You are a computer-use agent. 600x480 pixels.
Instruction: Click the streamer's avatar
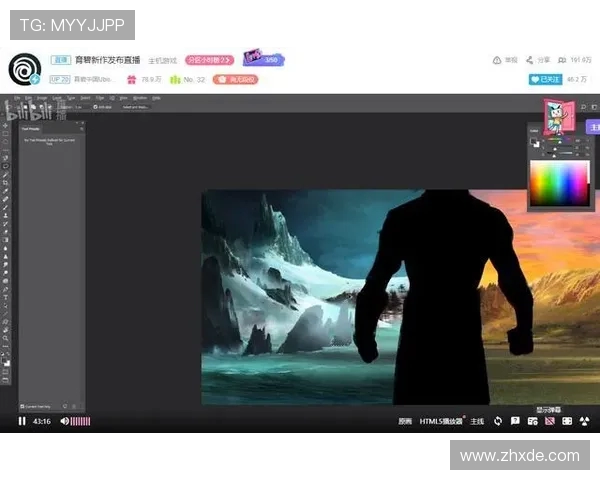pos(23,69)
